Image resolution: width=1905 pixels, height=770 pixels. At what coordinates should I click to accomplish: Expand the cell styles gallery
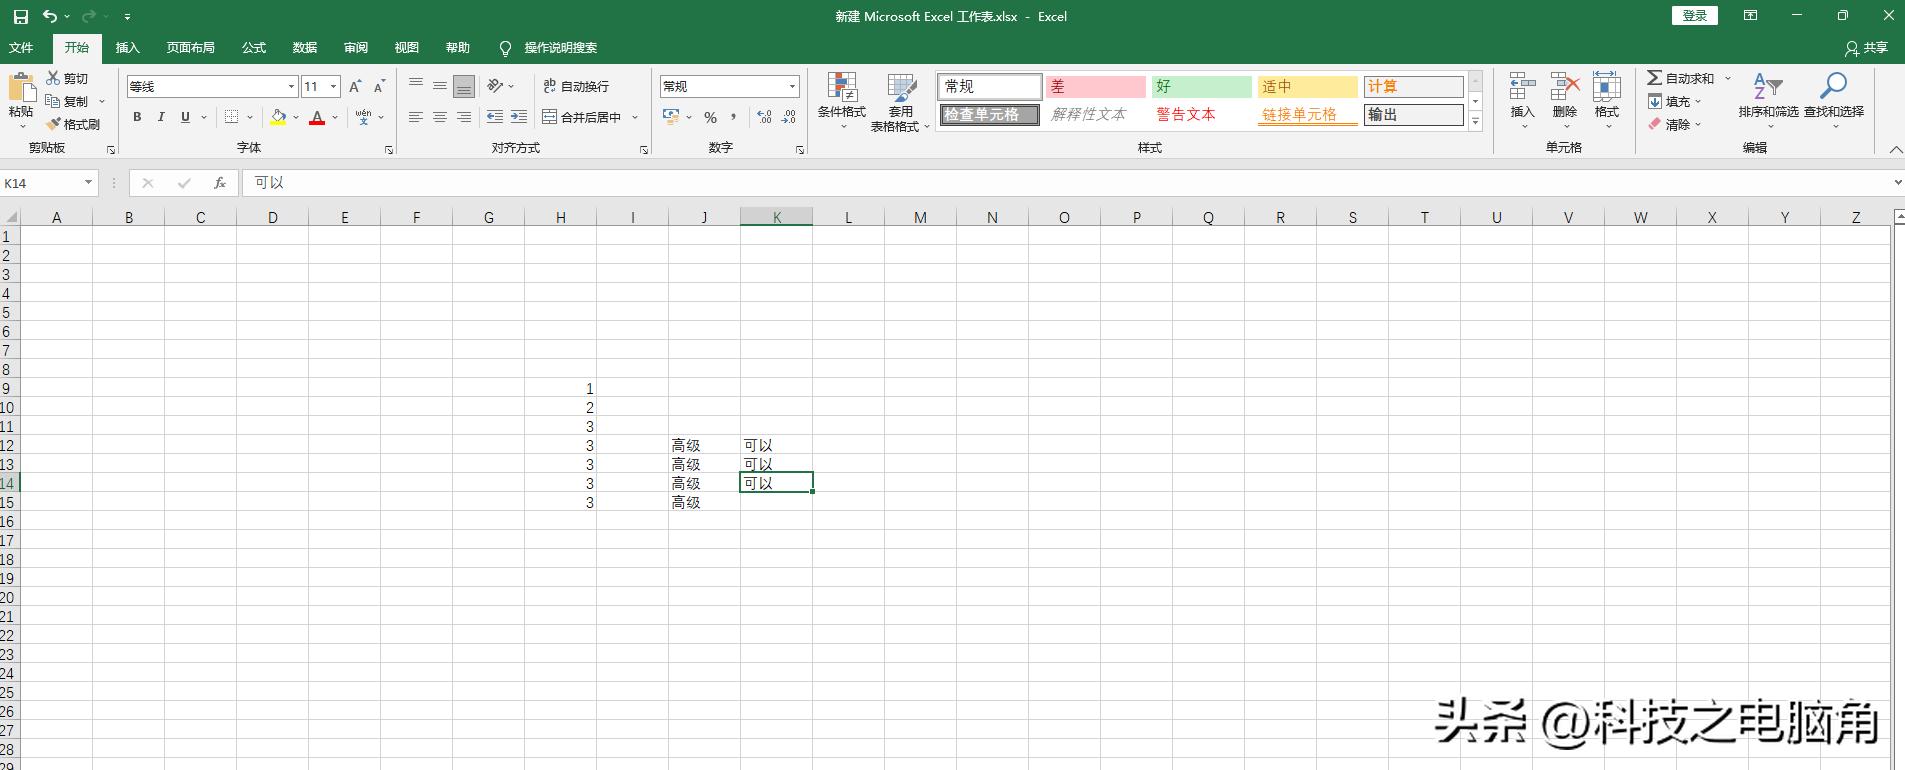click(1475, 121)
